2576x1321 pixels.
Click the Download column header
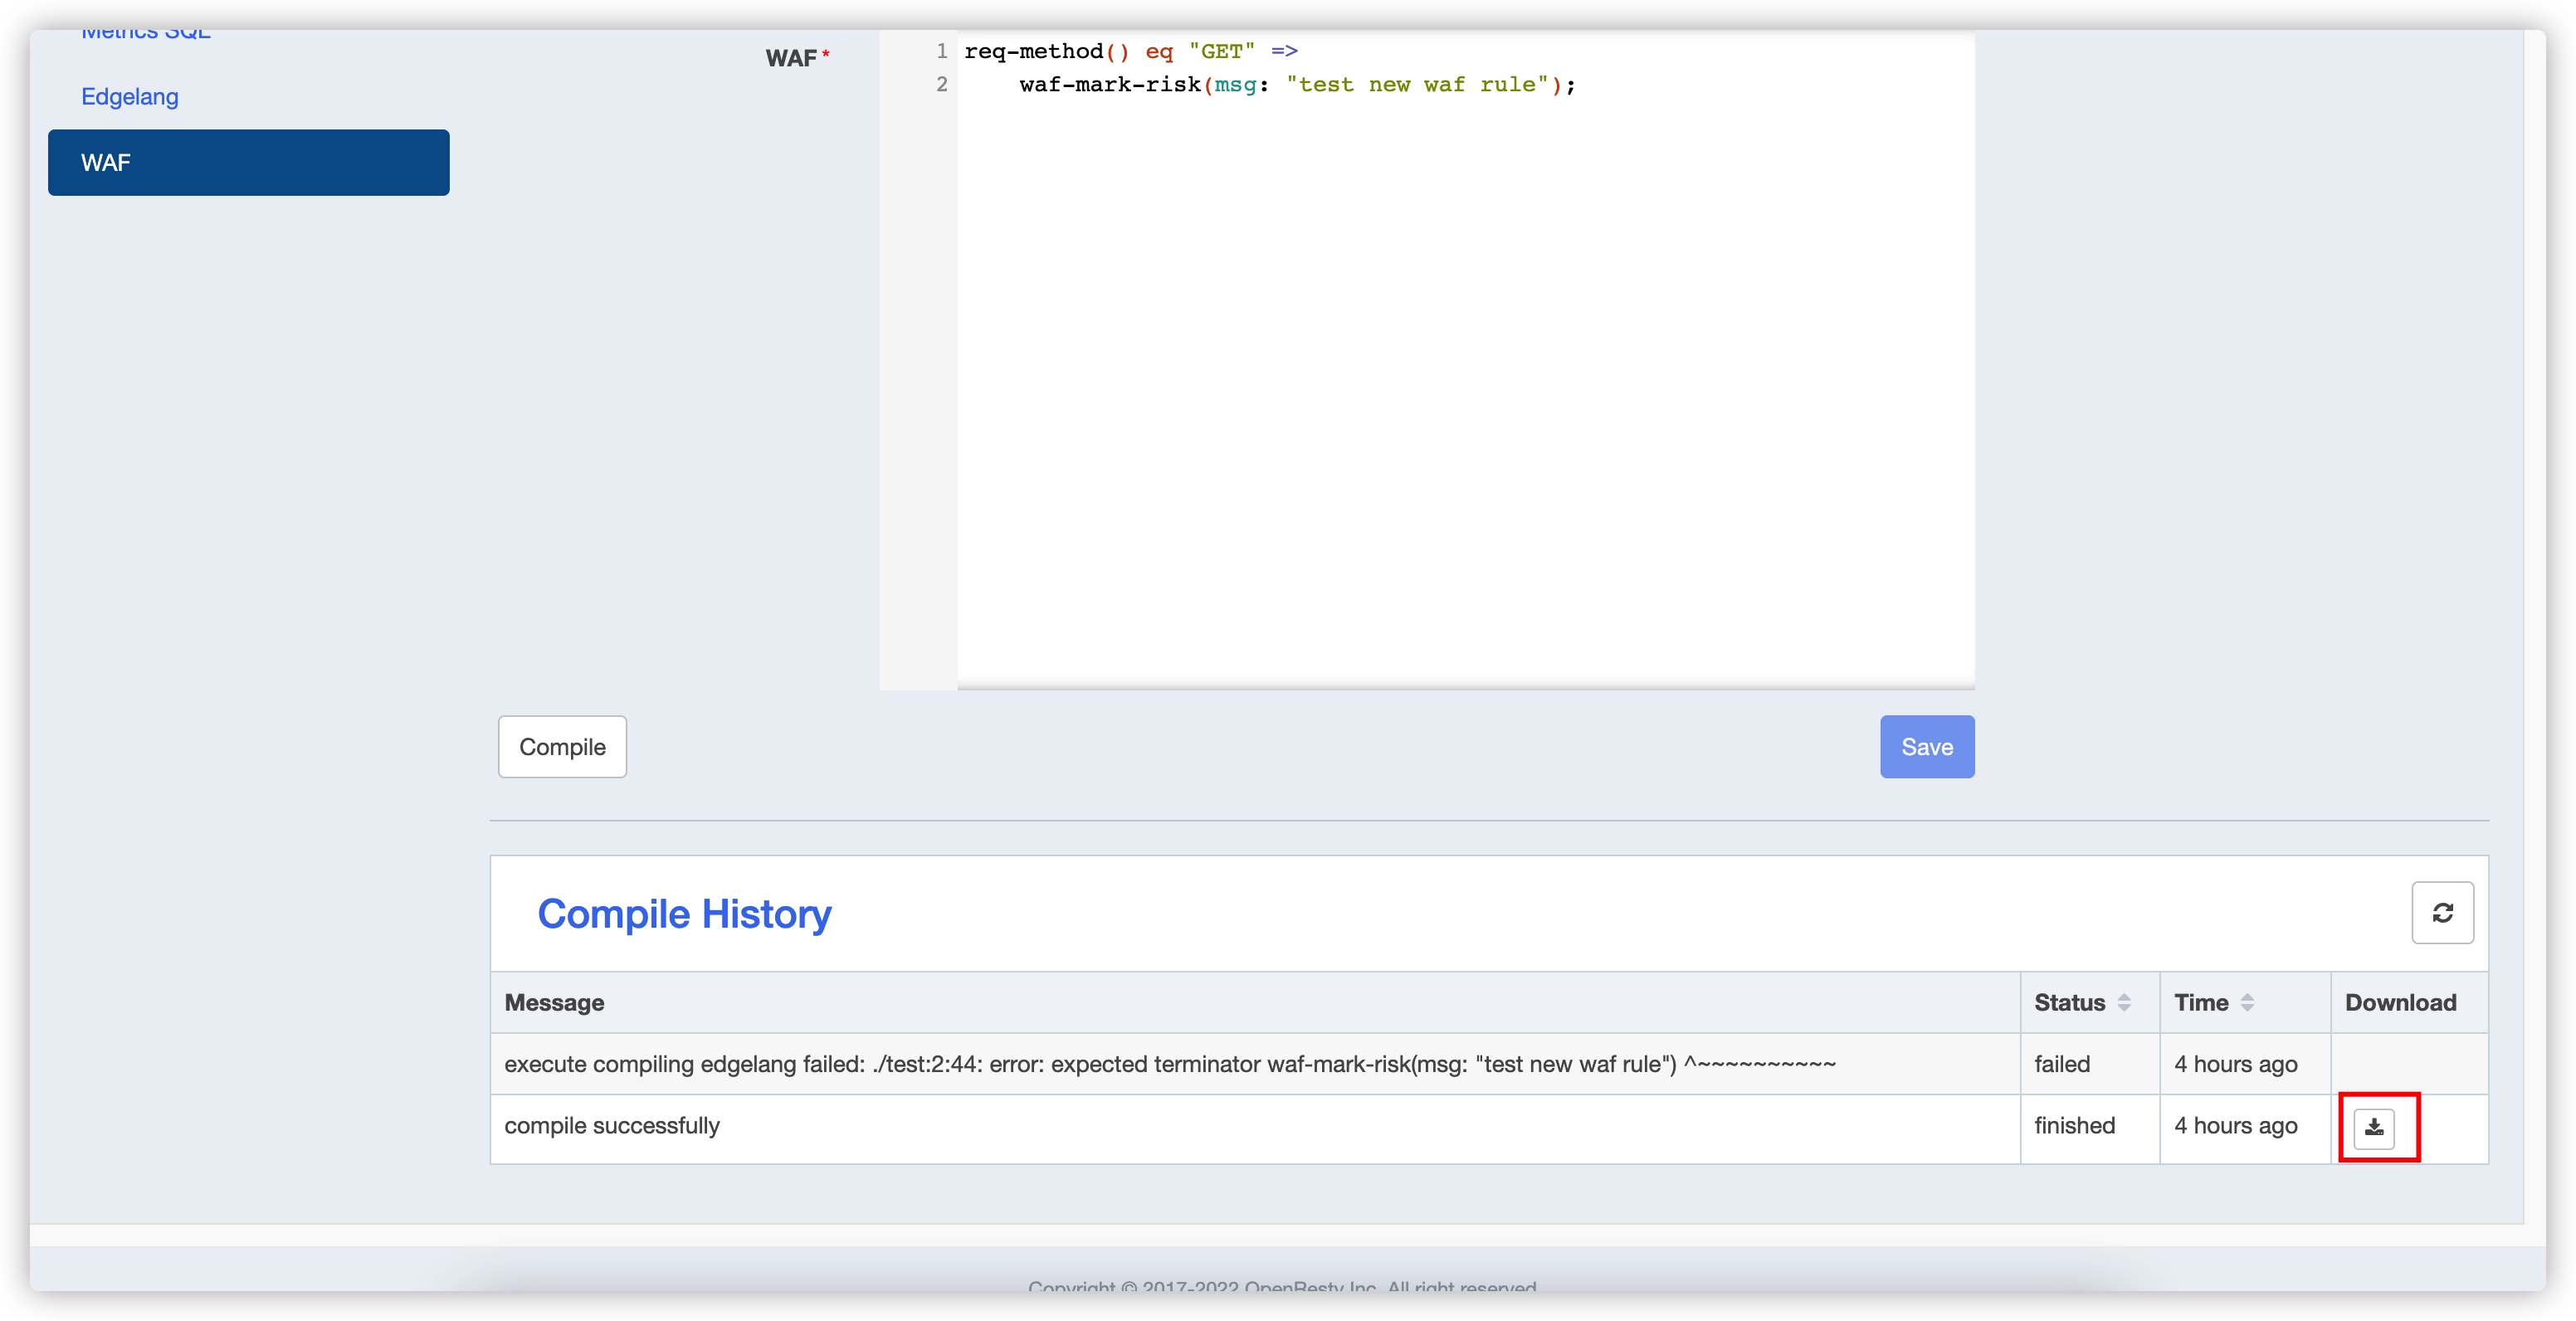tap(2408, 1003)
